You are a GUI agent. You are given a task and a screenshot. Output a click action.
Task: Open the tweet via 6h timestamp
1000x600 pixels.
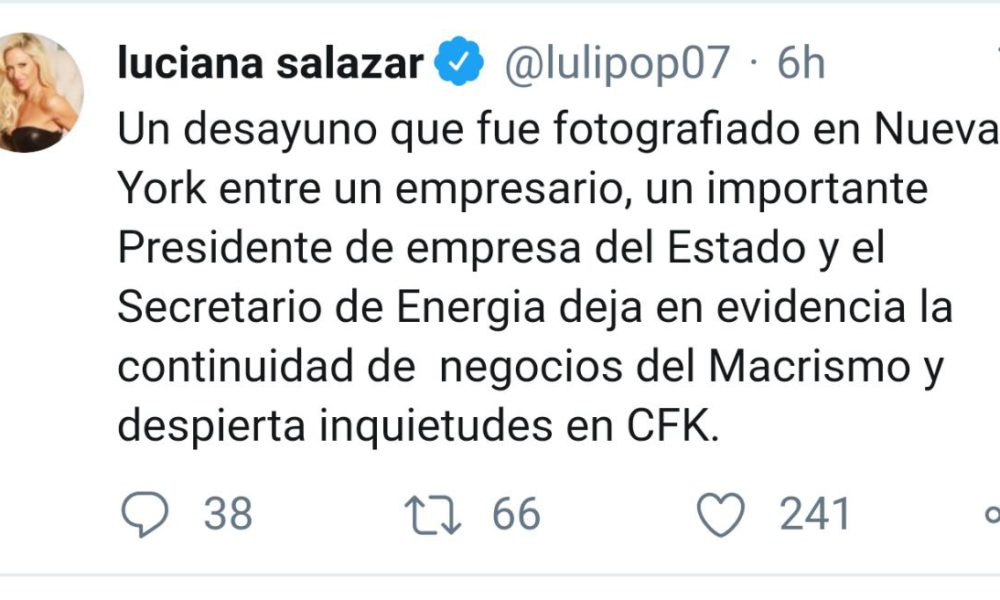click(801, 63)
